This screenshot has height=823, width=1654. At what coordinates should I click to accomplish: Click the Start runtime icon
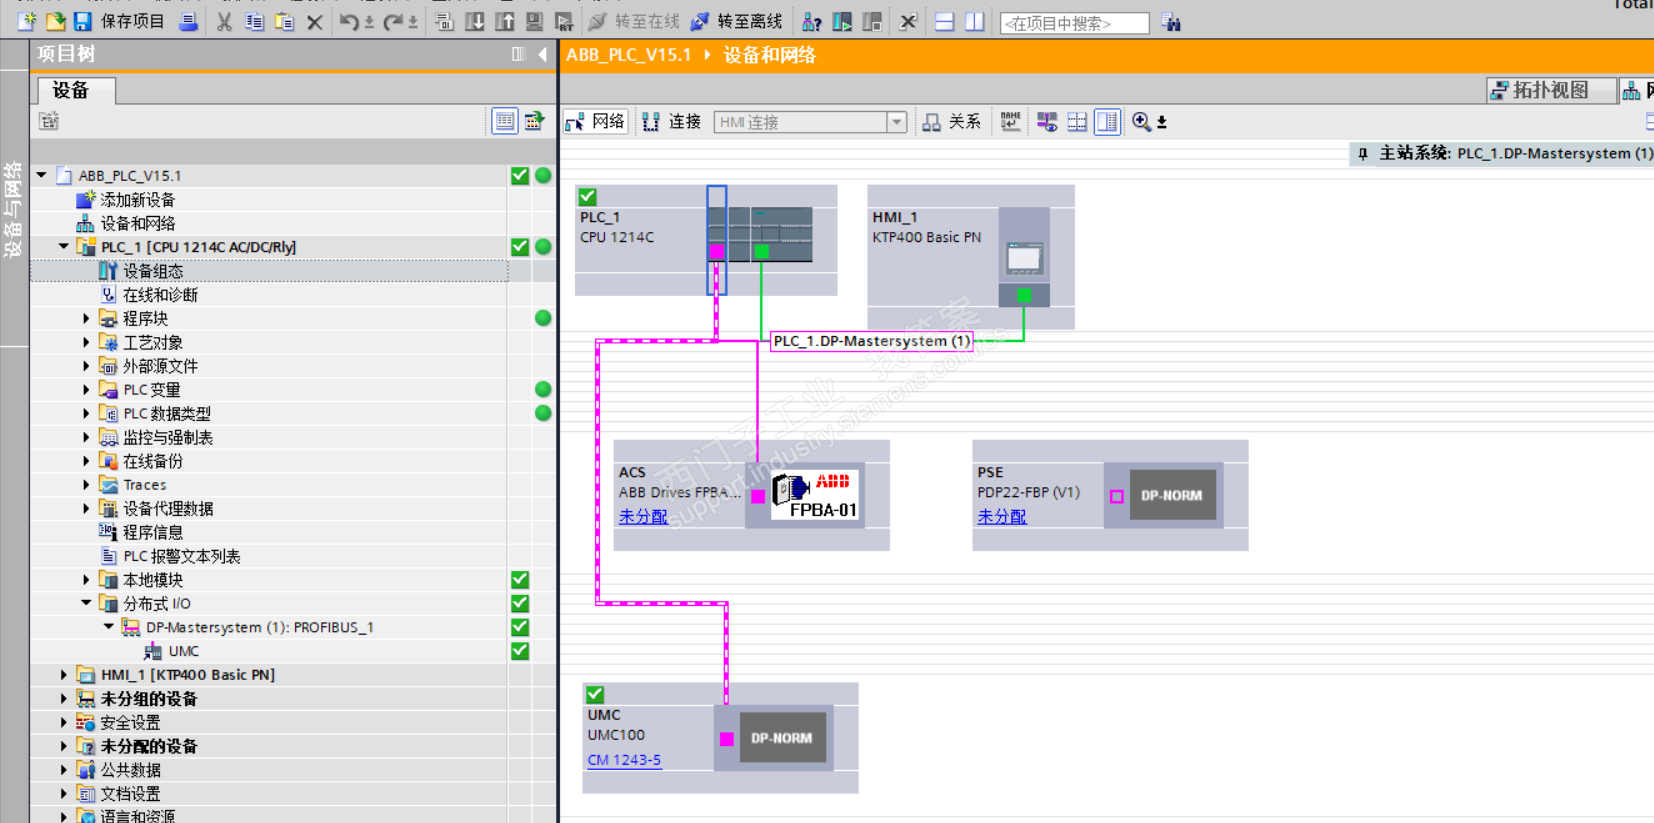point(565,21)
